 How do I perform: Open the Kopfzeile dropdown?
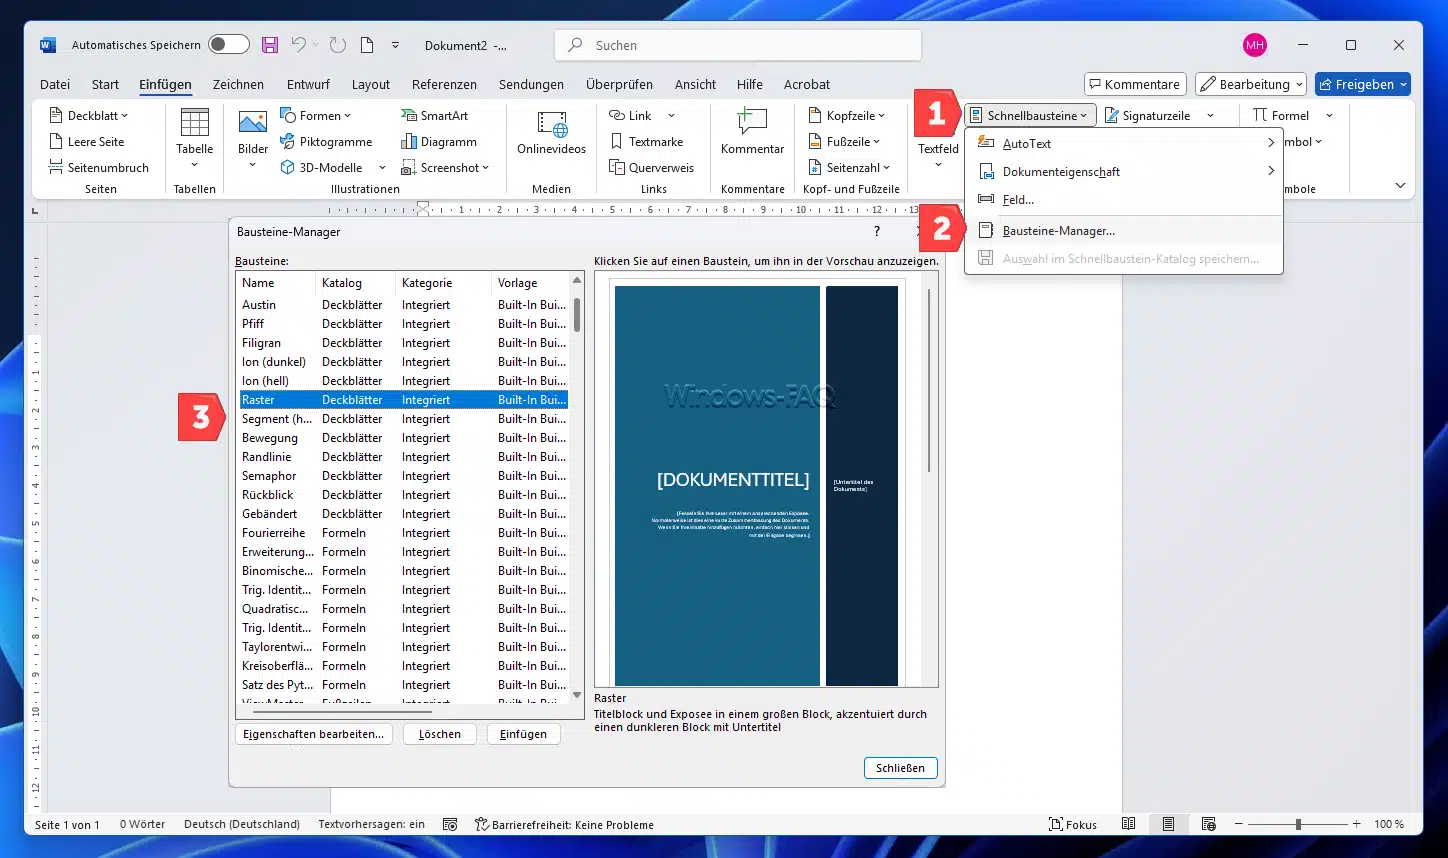click(846, 116)
